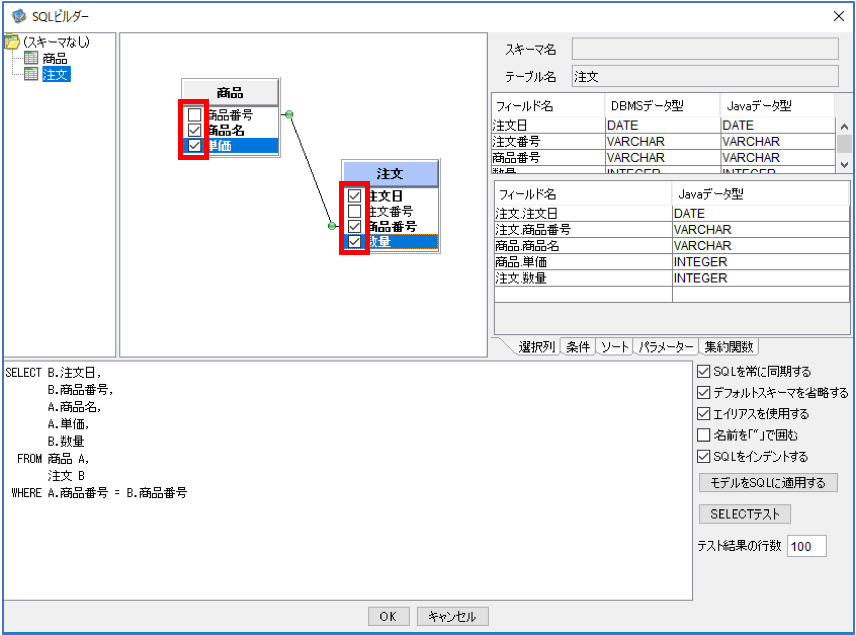This screenshot has height=635, width=856.
Task: Switch to the 選択列 tab
Action: (536, 347)
